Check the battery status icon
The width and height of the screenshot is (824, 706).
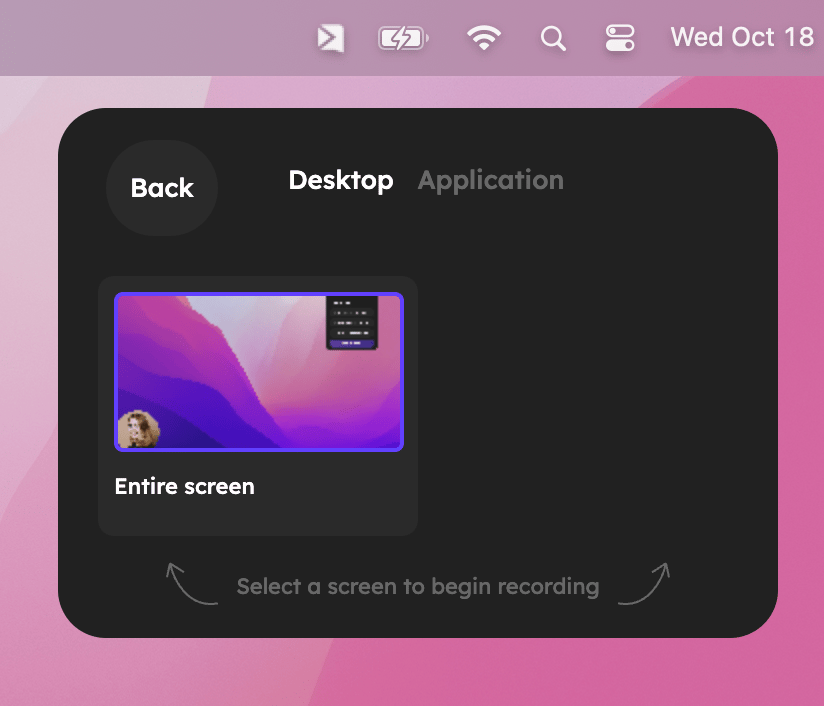coord(403,38)
